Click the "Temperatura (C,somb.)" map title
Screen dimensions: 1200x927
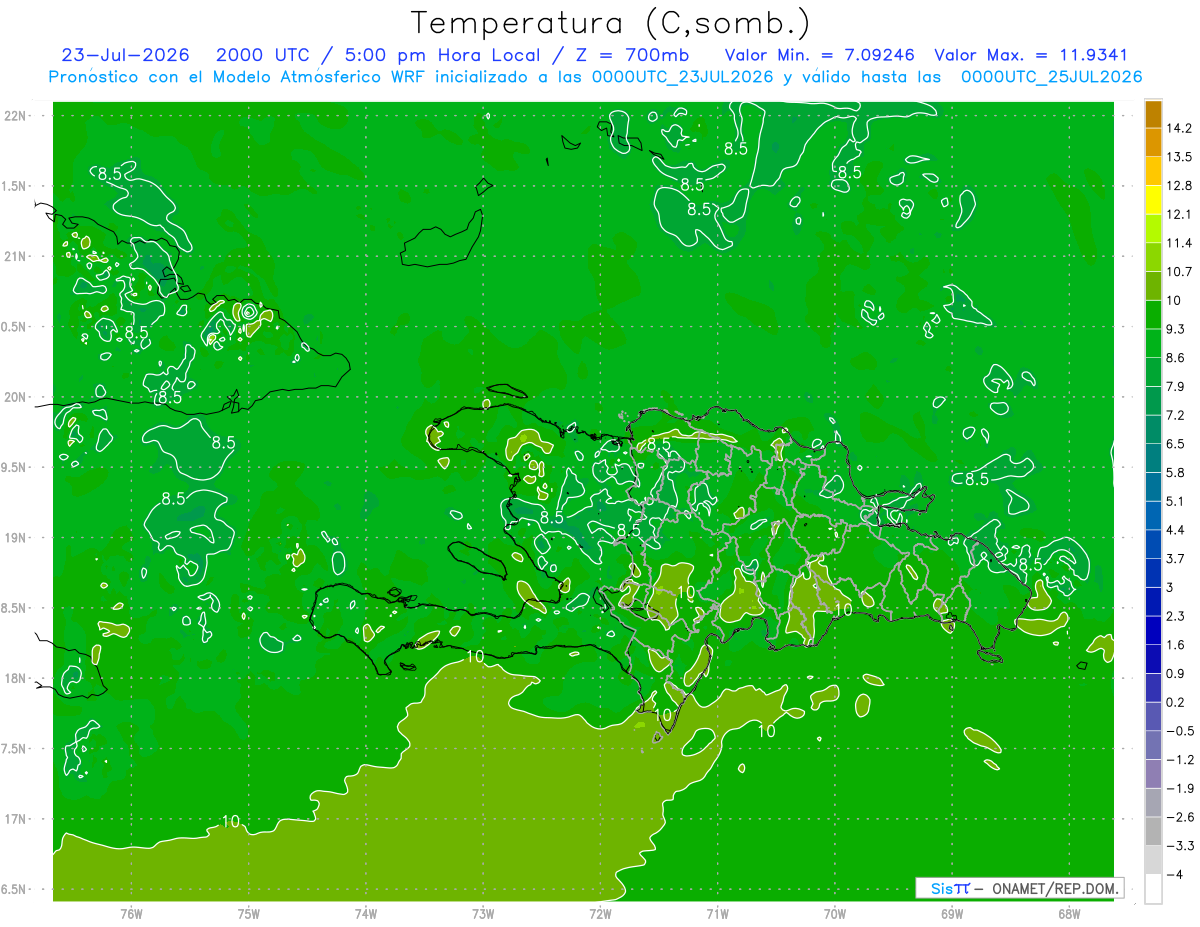click(611, 23)
